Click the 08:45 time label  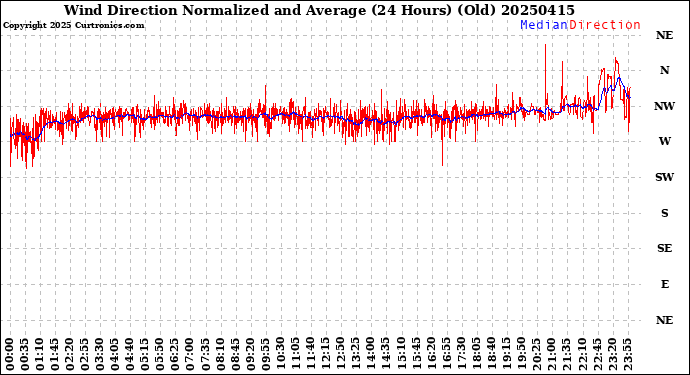click(x=236, y=354)
